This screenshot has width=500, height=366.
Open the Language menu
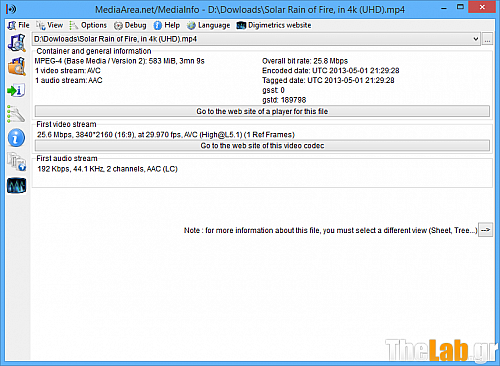pyautogui.click(x=208, y=25)
